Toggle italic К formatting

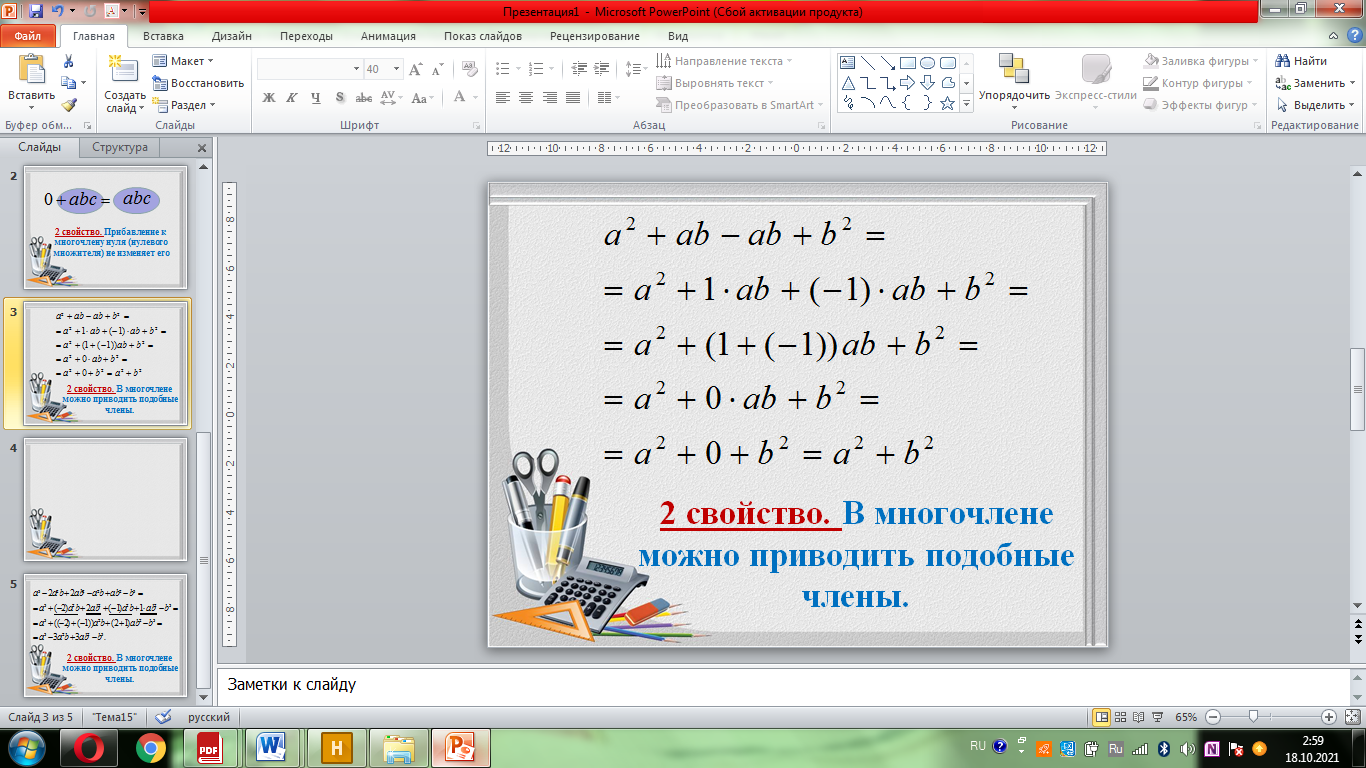[x=292, y=98]
